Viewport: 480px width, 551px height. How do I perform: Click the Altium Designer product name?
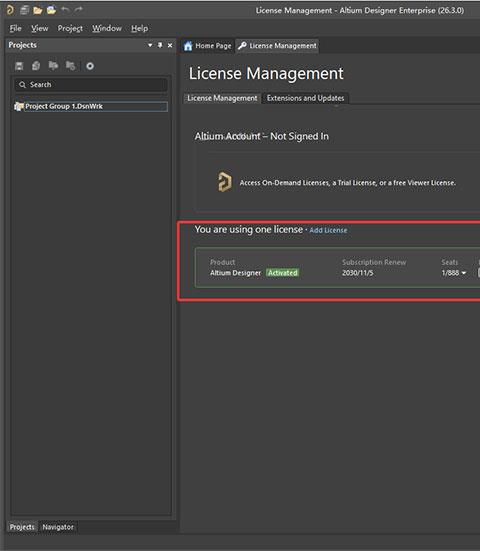(x=235, y=273)
